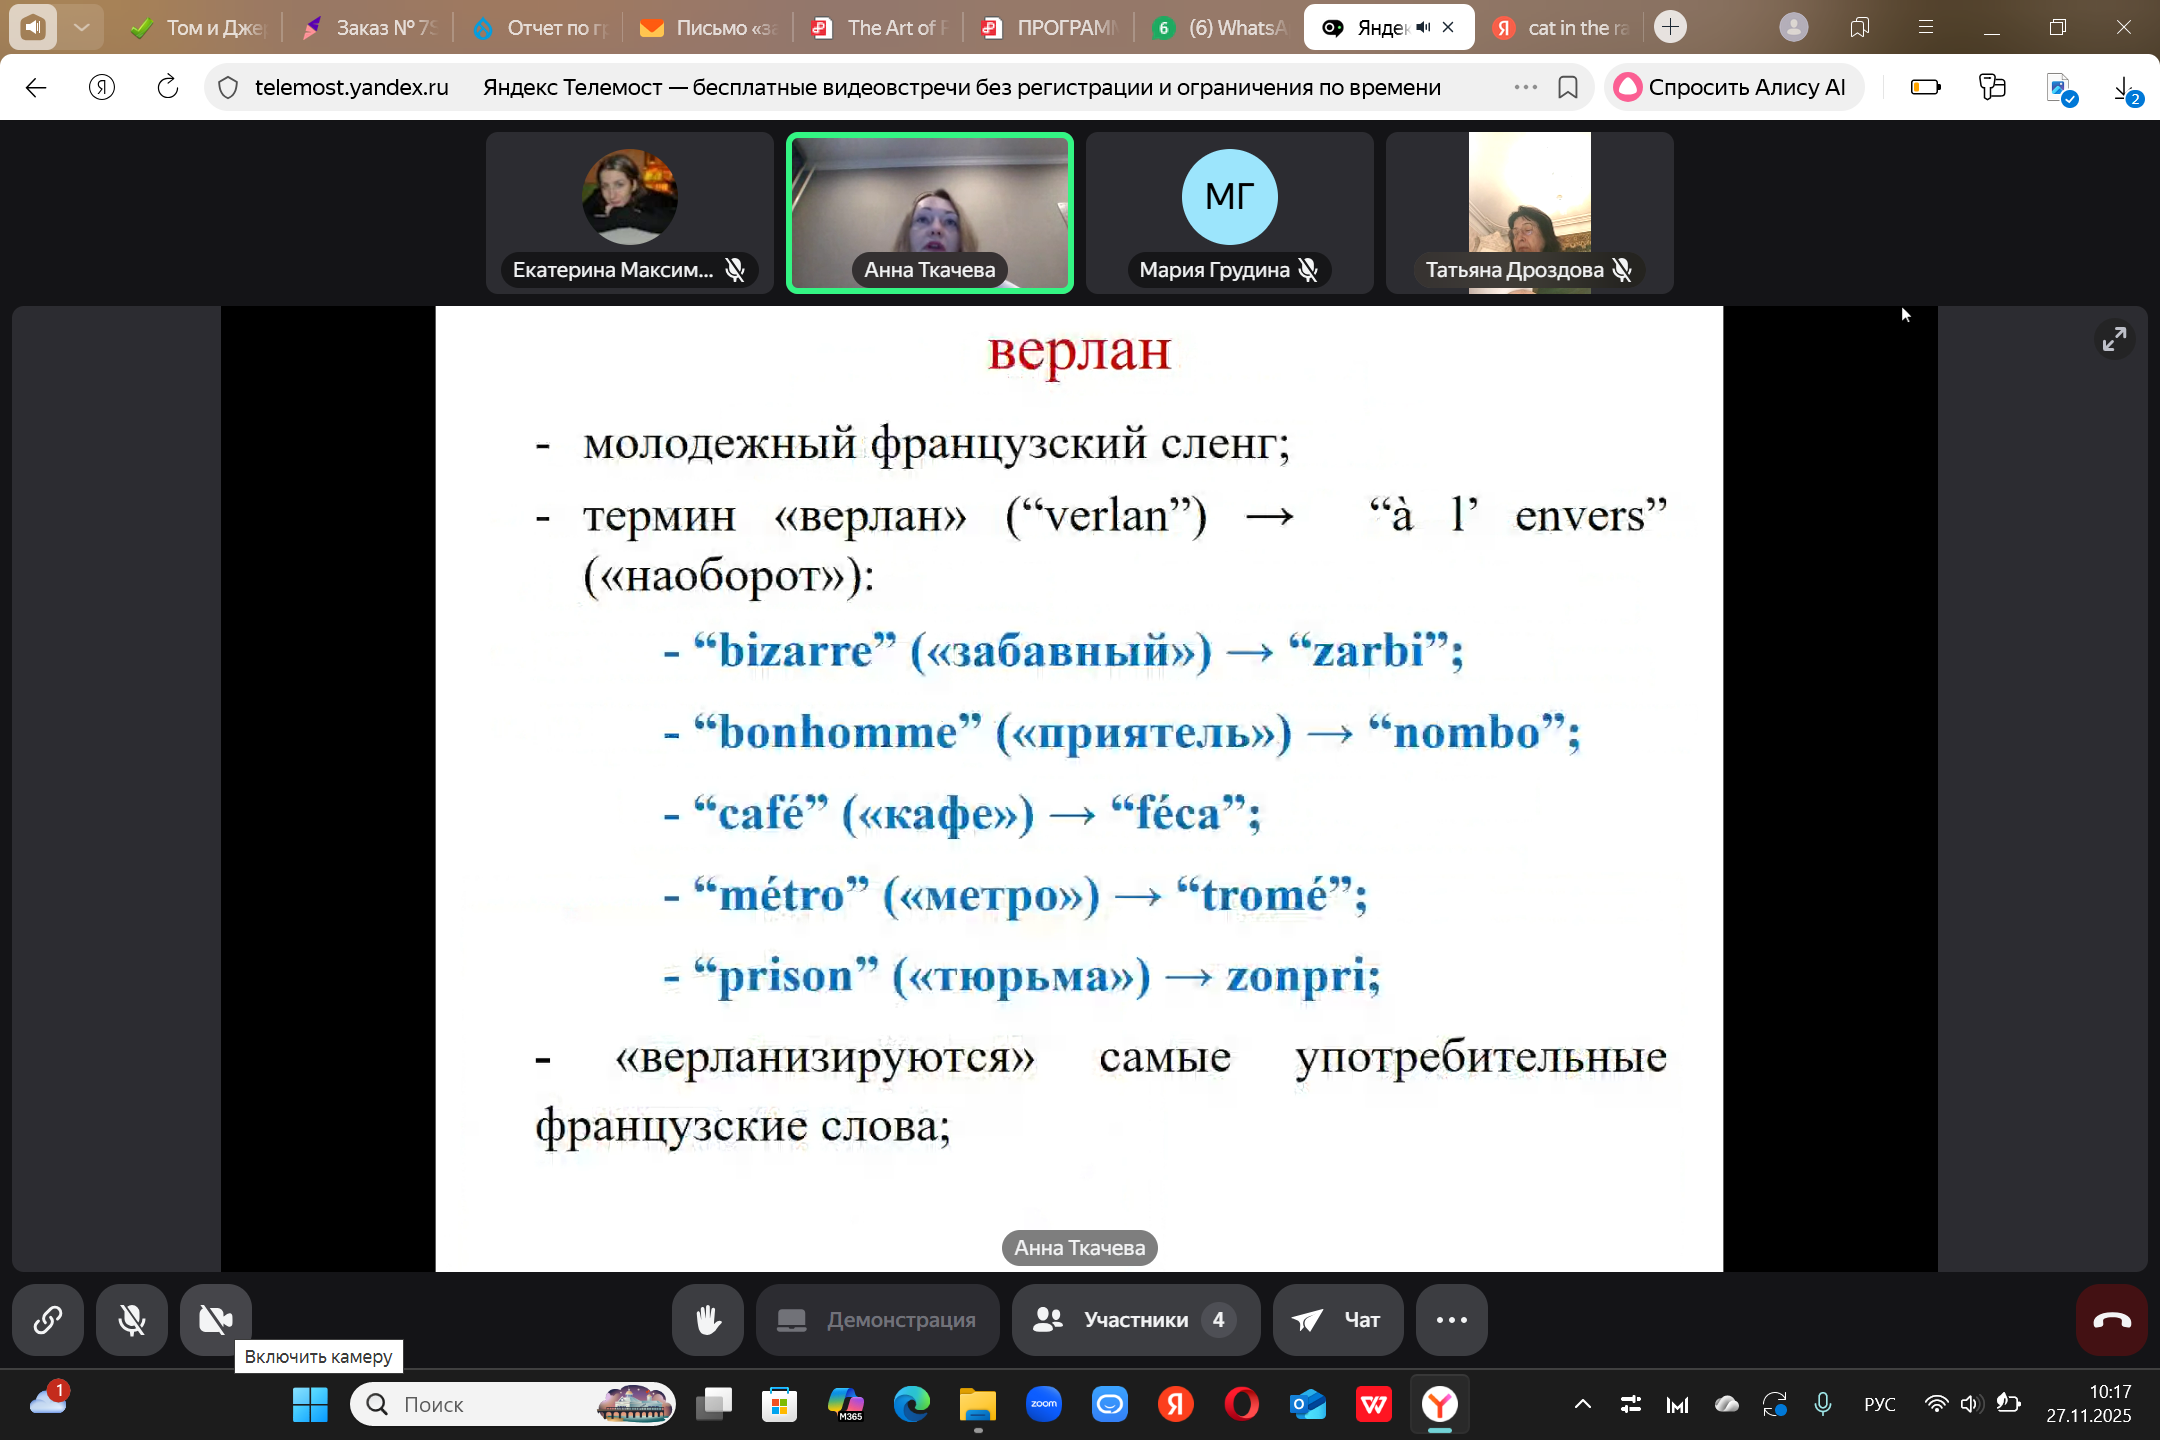The height and width of the screenshot is (1440, 2160).
Task: Unmute the microphone in meeting controls
Action: 131,1320
